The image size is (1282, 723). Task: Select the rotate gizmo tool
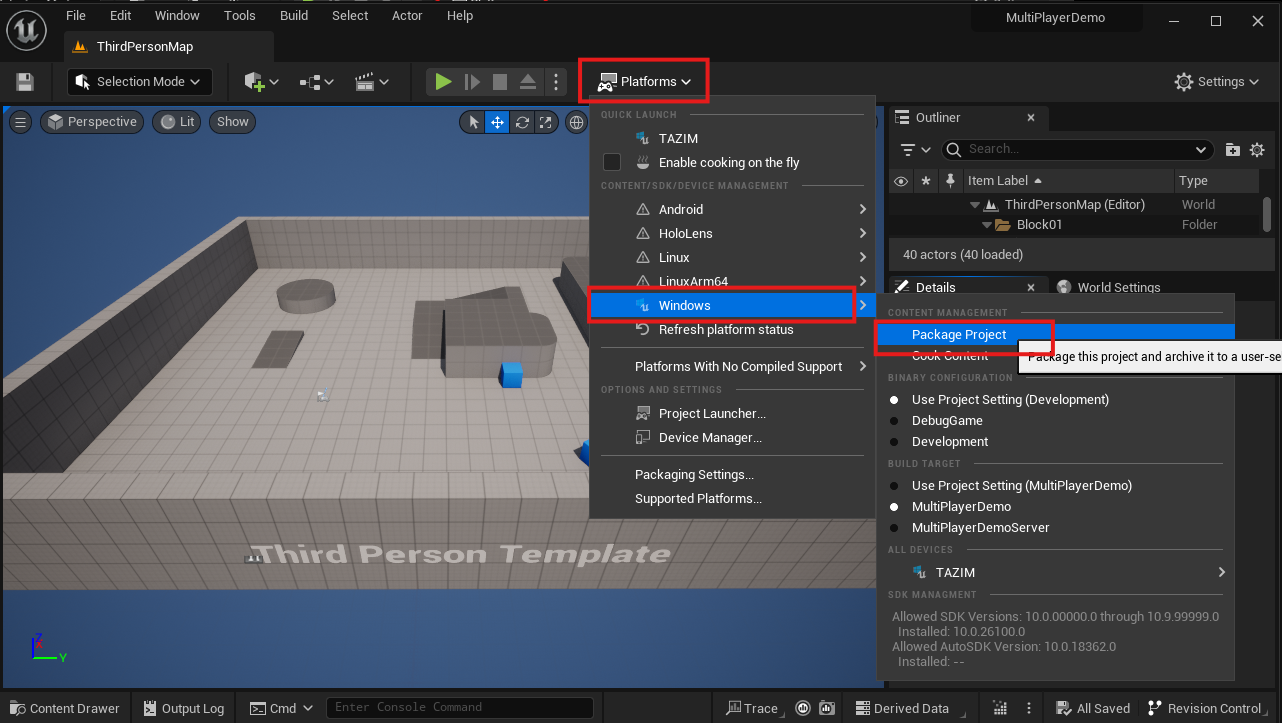click(x=521, y=122)
